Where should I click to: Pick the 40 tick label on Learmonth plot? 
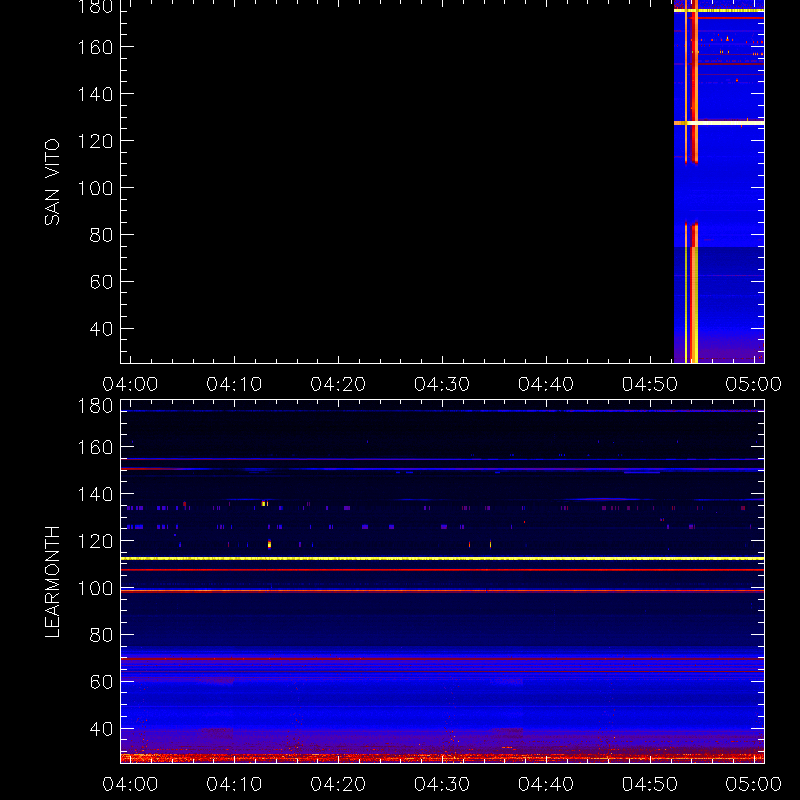[101, 729]
